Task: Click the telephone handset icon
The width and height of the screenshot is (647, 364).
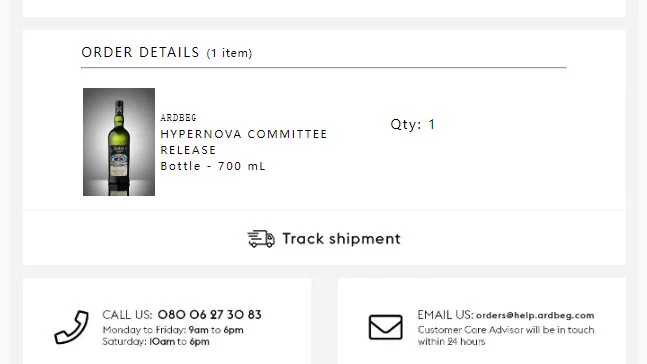Action: pyautogui.click(x=71, y=327)
